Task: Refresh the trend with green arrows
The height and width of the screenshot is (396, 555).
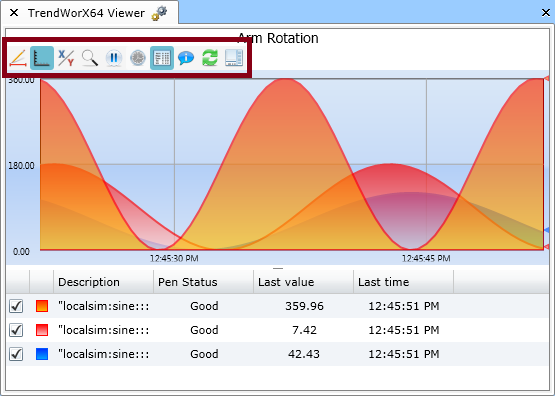Action: (210, 58)
